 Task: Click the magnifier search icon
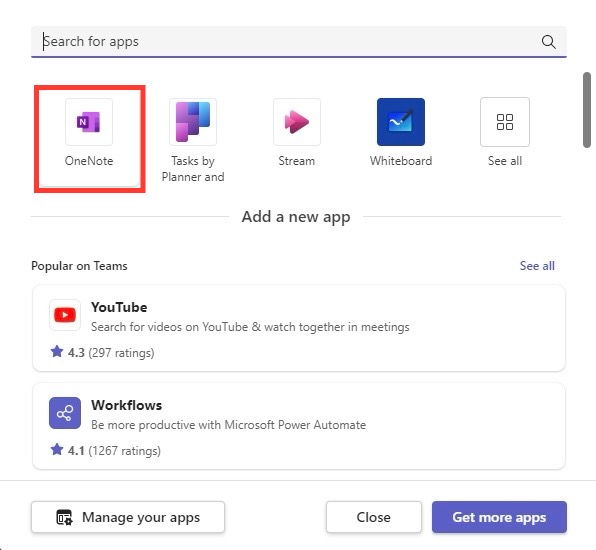coord(548,42)
